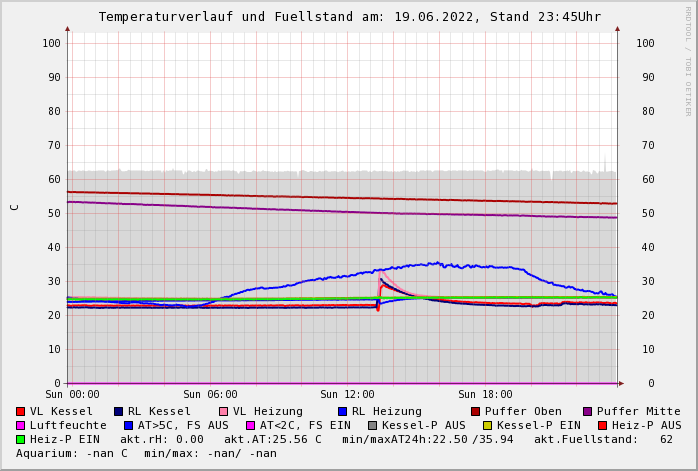Select the gray Kessel-P AUS legend swatch

coord(372,425)
